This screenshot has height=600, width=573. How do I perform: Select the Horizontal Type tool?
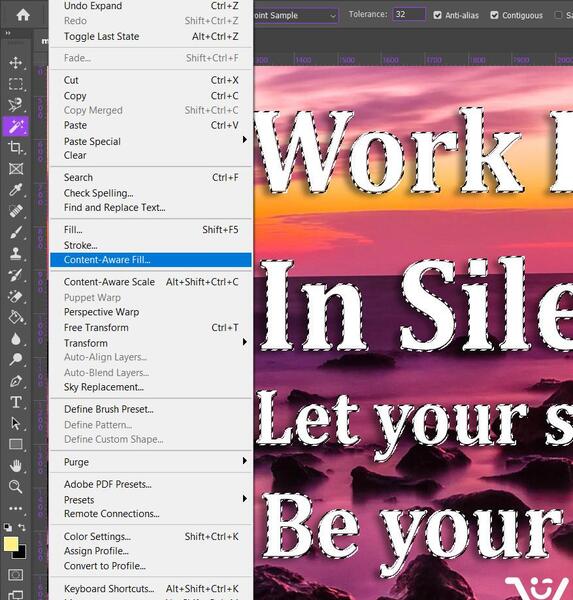(x=16, y=402)
